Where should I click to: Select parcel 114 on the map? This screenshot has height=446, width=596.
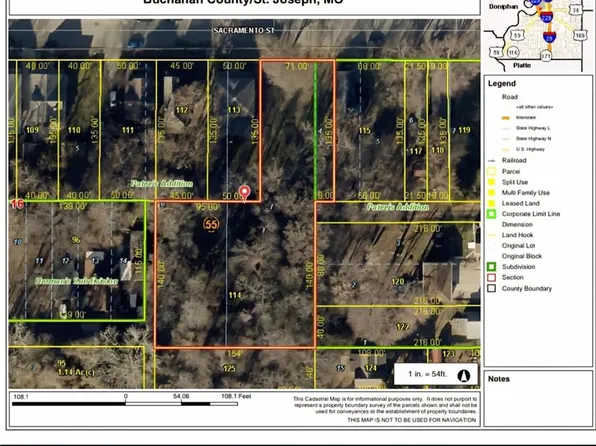tap(235, 295)
